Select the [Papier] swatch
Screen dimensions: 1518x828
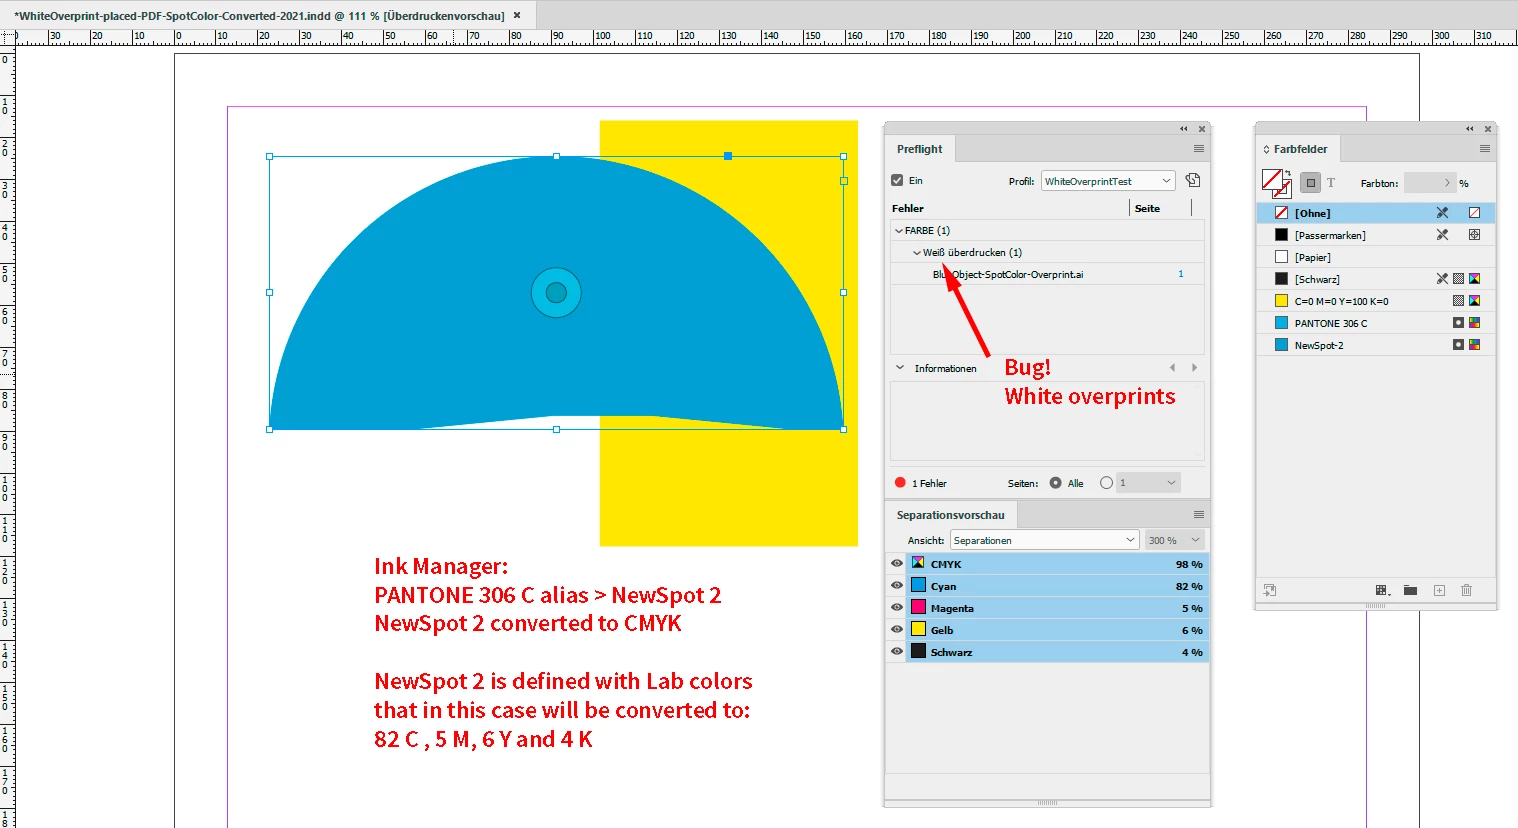point(1375,257)
